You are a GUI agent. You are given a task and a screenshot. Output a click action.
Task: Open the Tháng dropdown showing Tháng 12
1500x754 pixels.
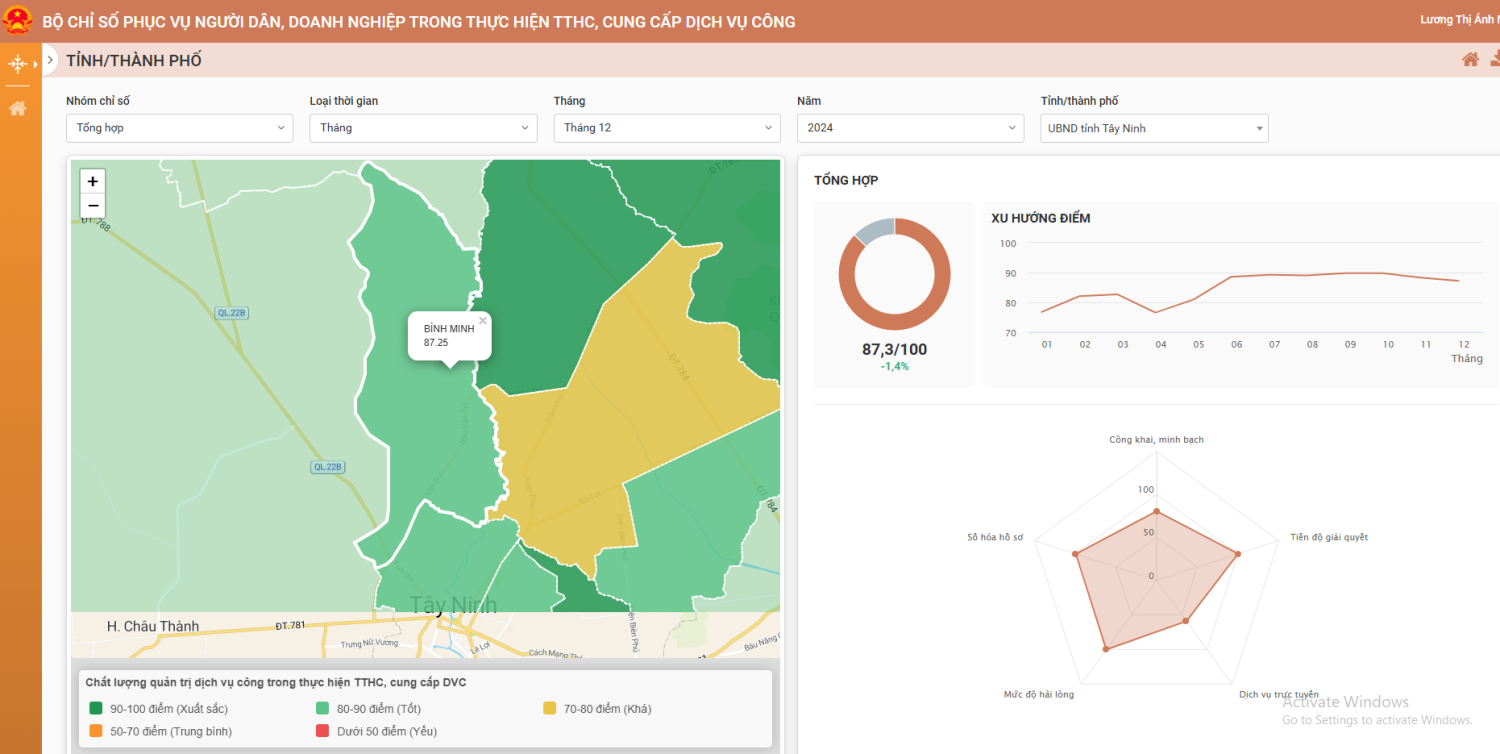coord(667,128)
